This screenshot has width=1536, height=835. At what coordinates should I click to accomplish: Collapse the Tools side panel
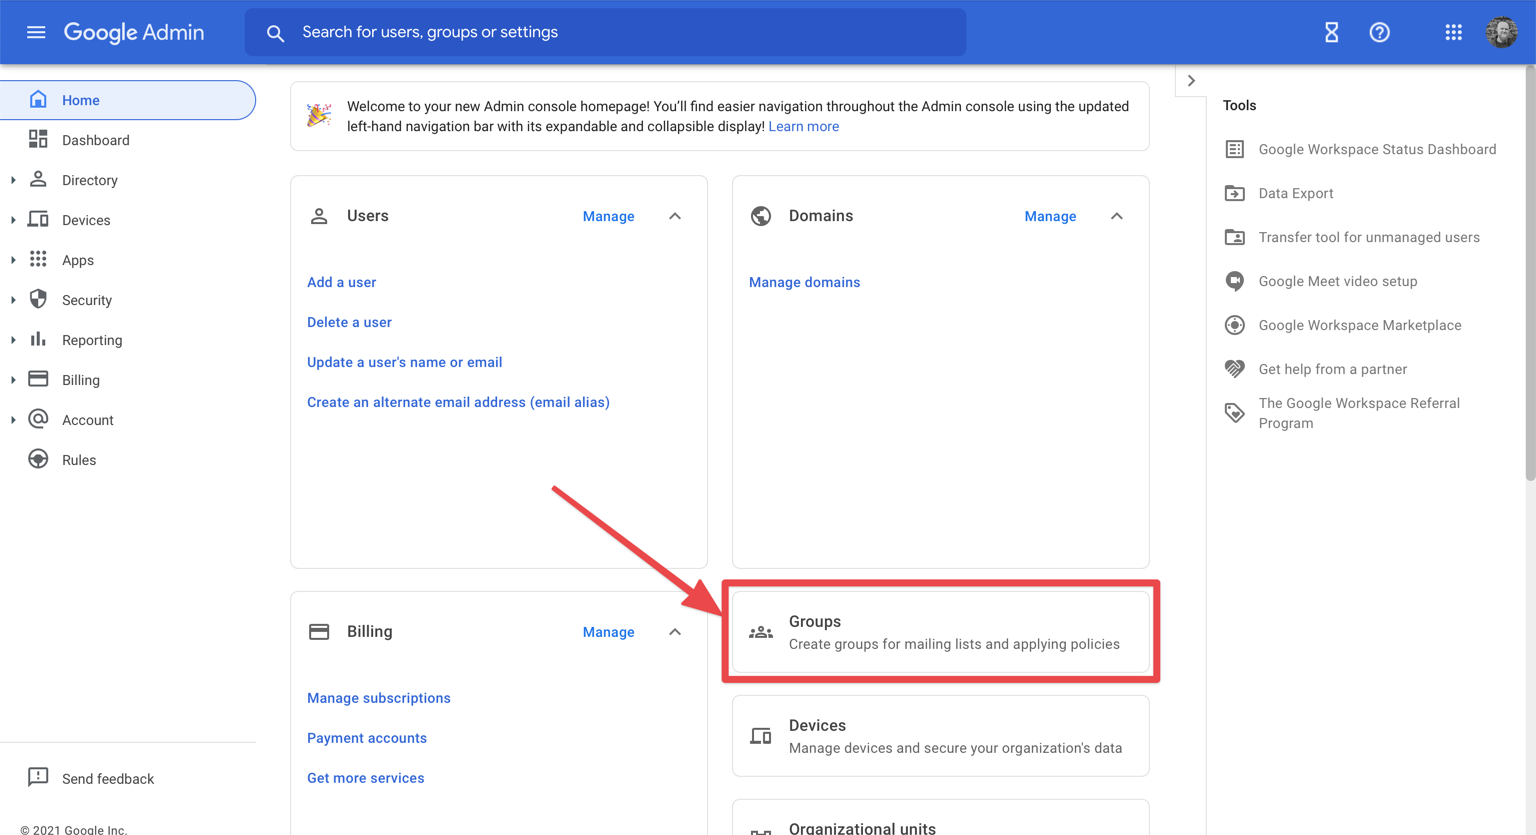point(1191,81)
